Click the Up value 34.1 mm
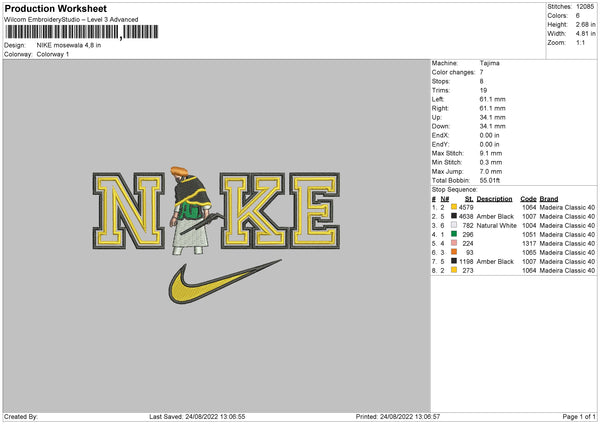Viewport: 600px width, 424px height. (492, 117)
